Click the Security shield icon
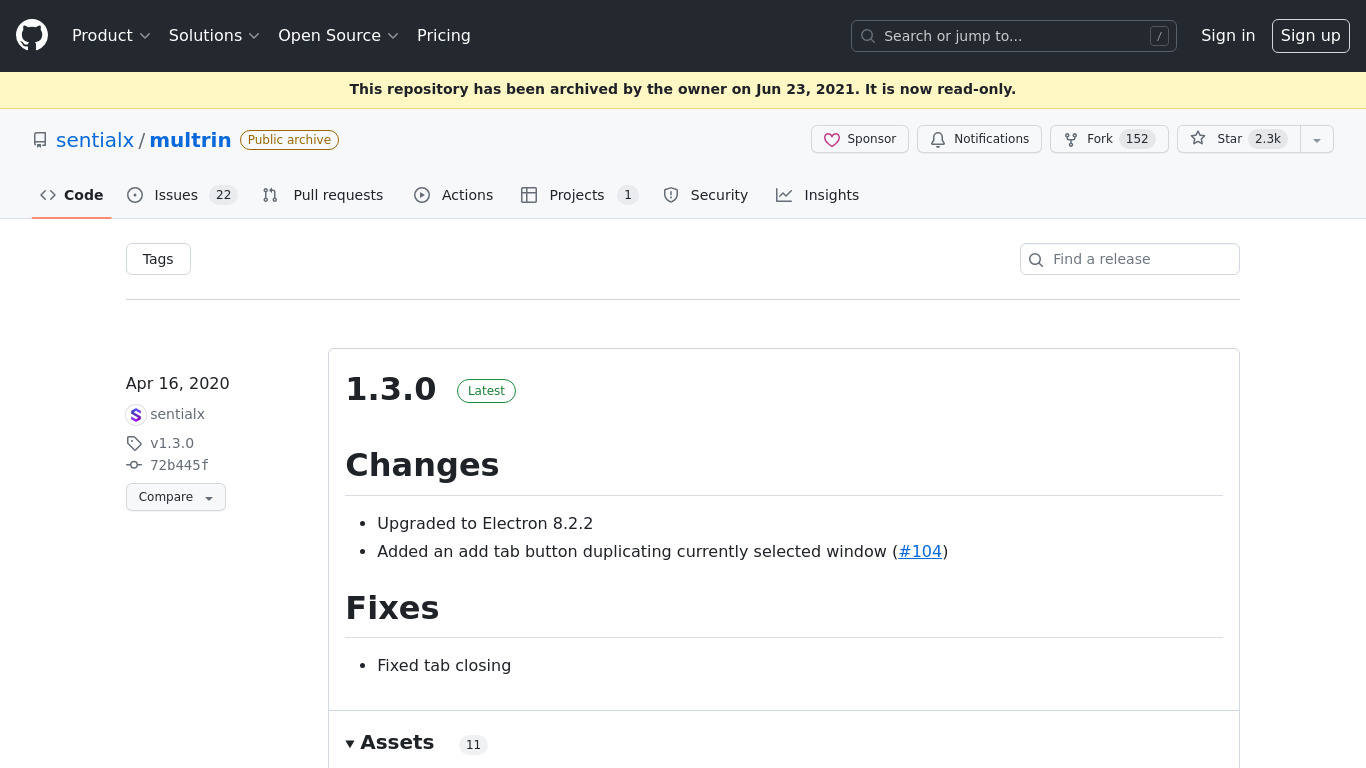The height and width of the screenshot is (768, 1366). click(671, 195)
